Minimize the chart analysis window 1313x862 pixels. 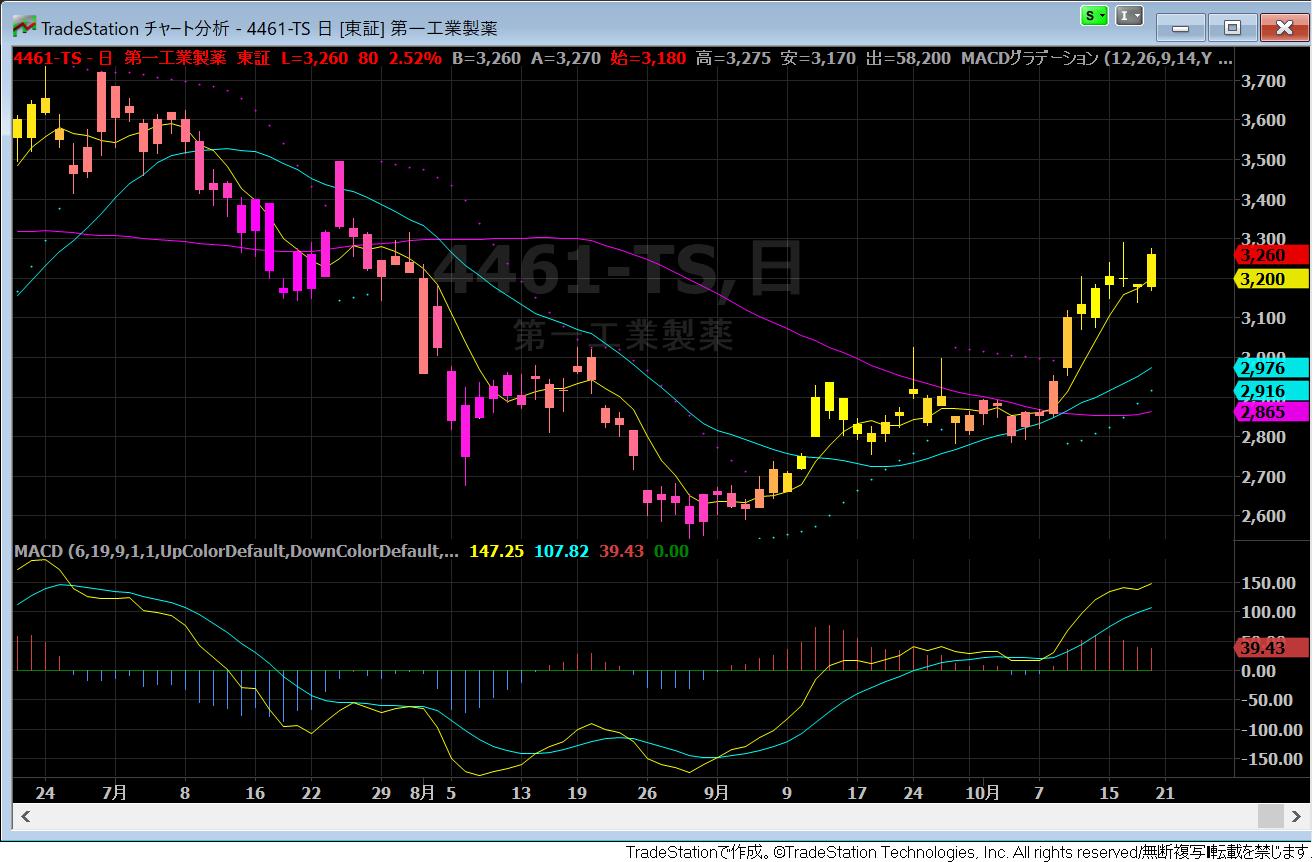click(1180, 27)
